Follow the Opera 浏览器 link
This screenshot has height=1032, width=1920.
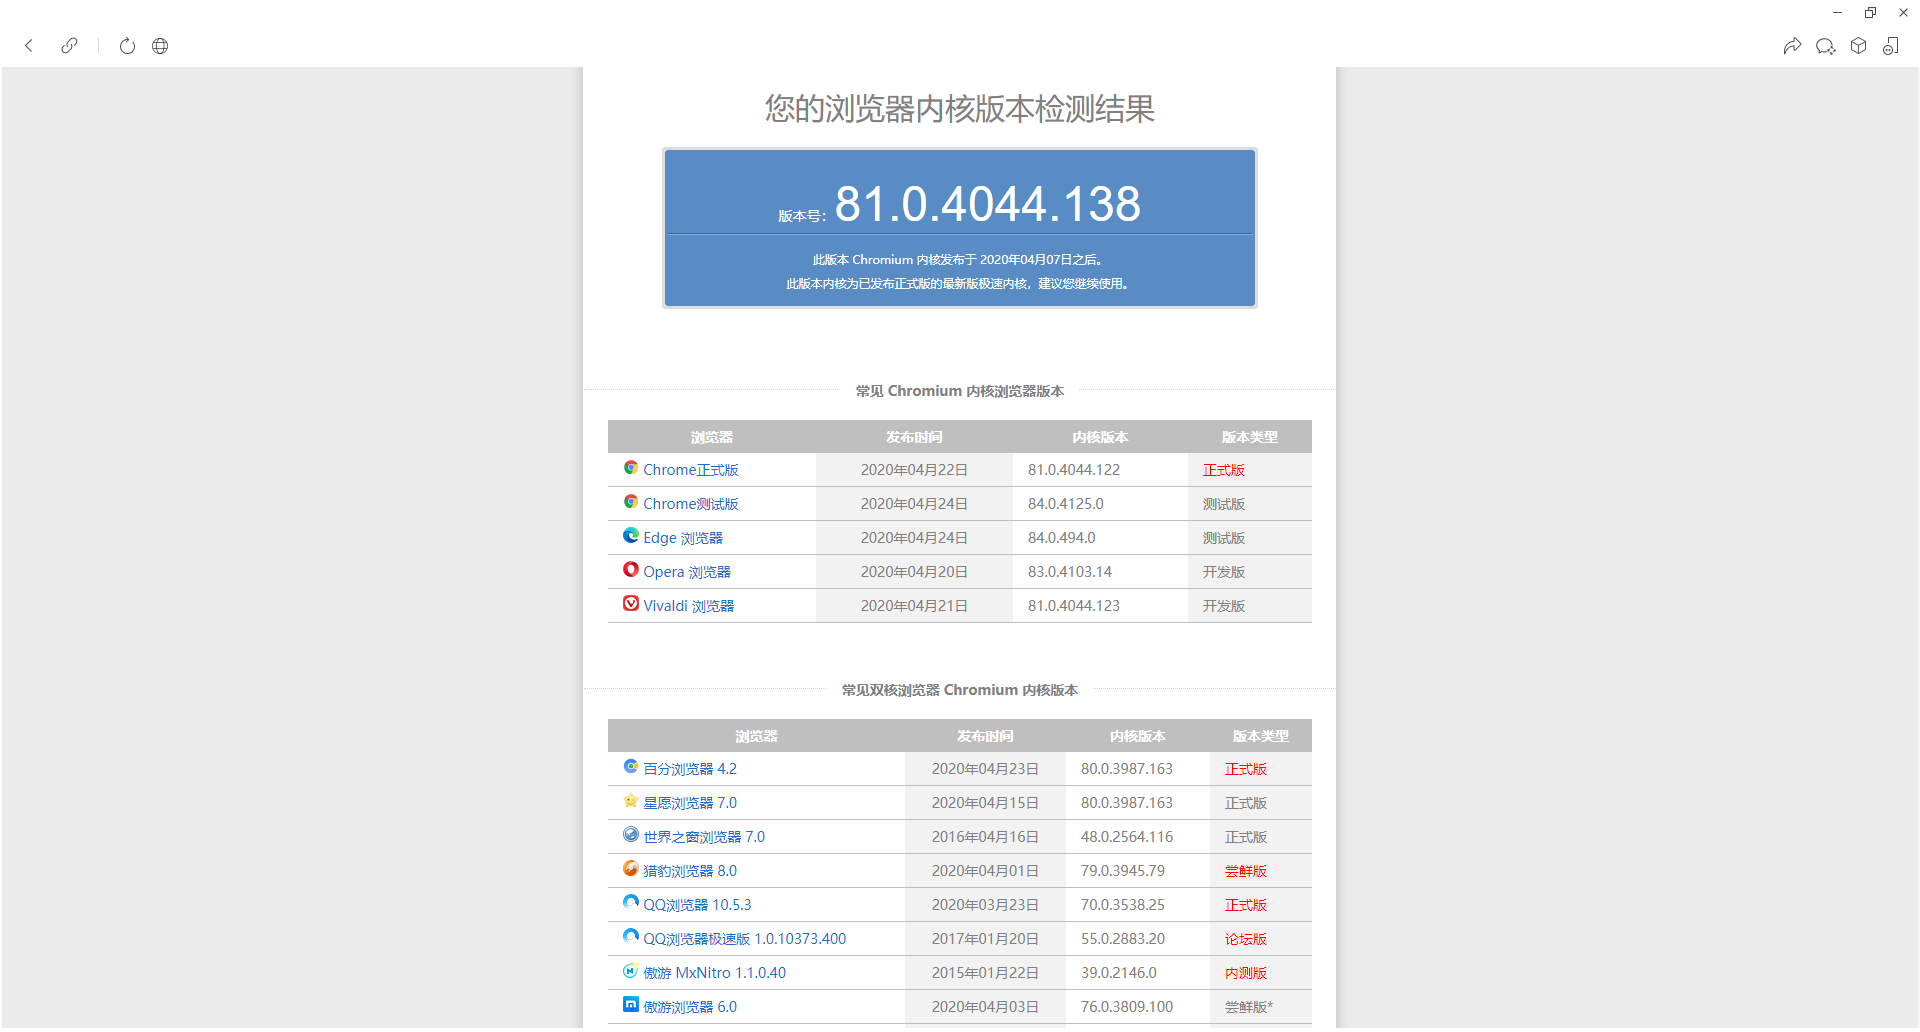tap(687, 572)
